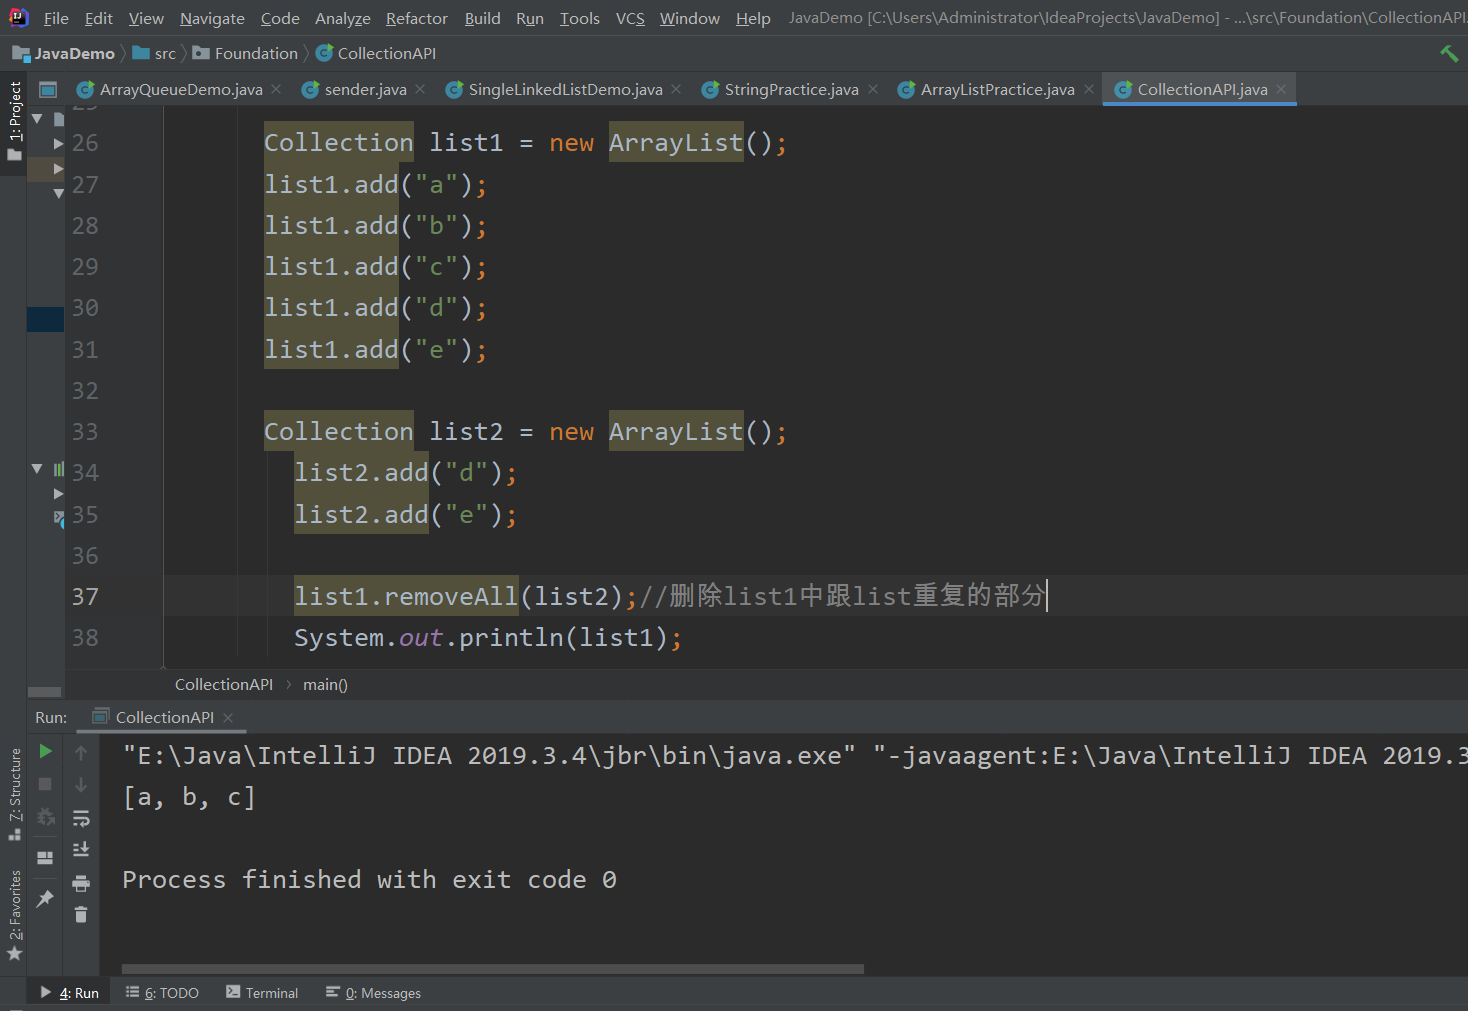Open the Help menu
This screenshot has width=1468, height=1011.
pos(753,18)
